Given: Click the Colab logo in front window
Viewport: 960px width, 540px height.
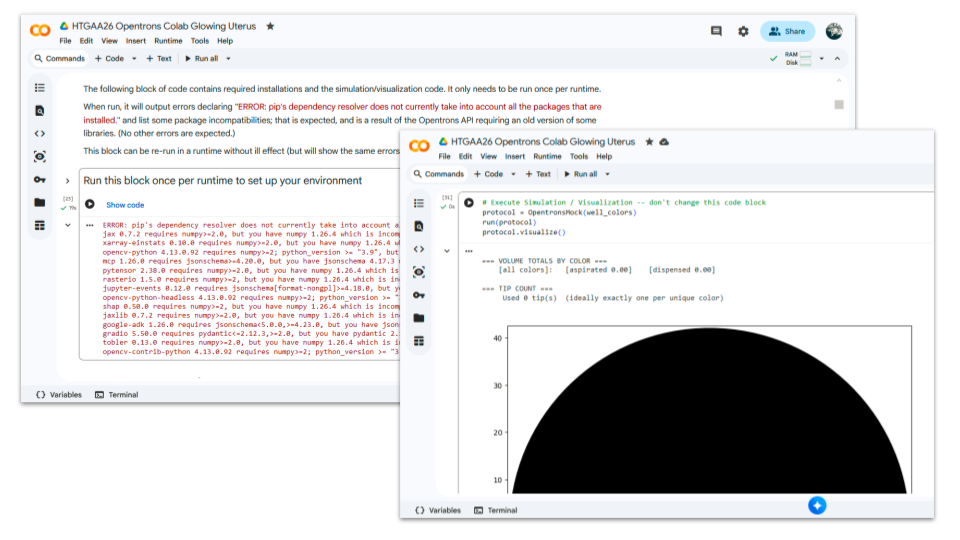Looking at the screenshot, I should tap(419, 146).
